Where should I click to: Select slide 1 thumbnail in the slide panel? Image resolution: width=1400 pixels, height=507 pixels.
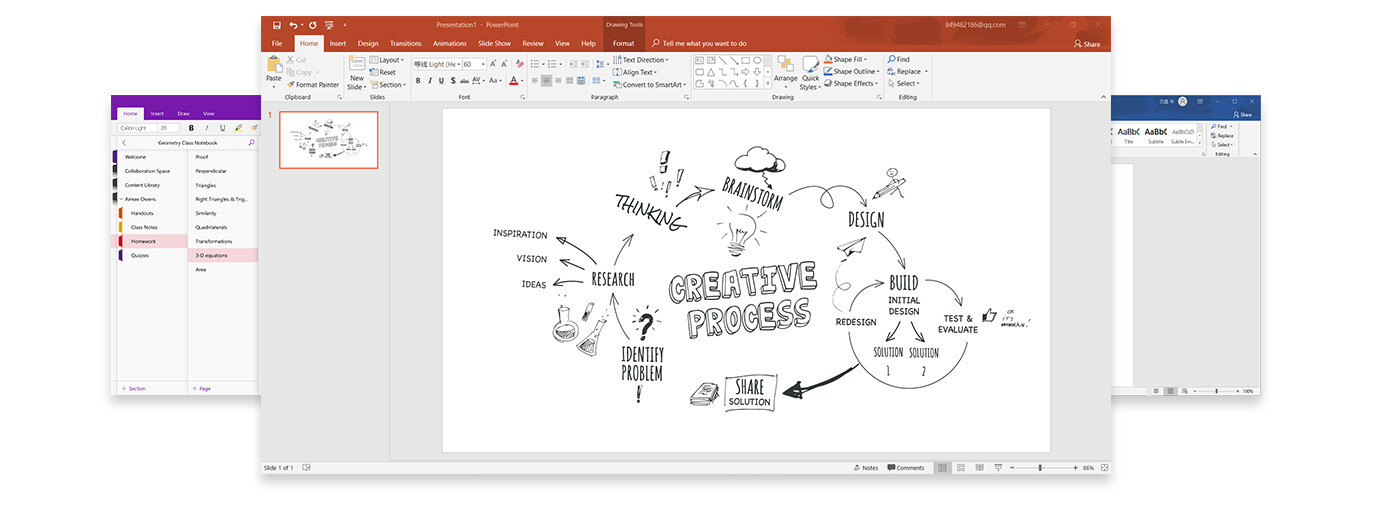(328, 140)
